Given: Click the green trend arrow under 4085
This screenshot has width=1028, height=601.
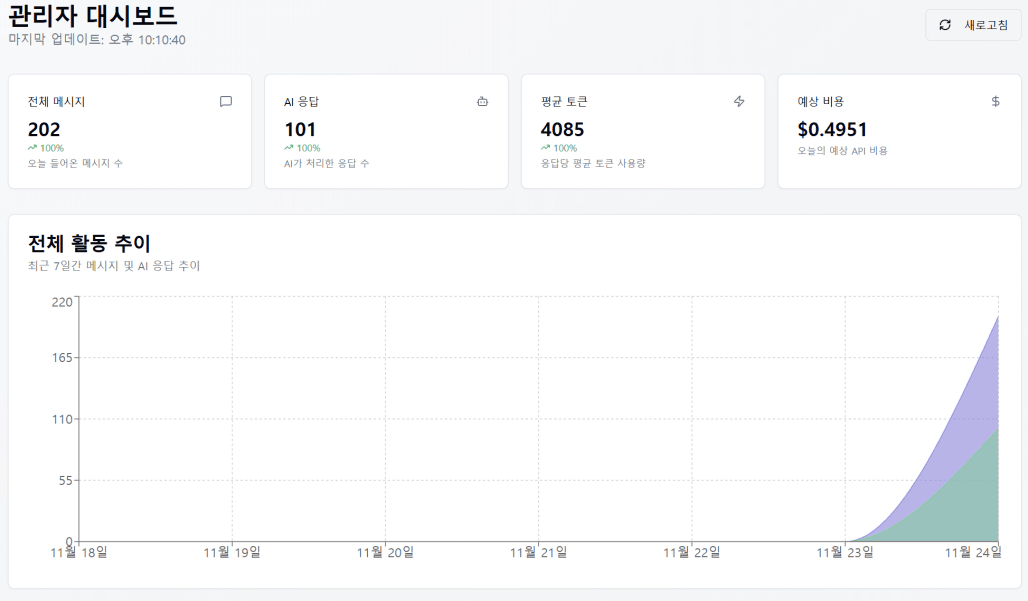Looking at the screenshot, I should pos(545,147).
